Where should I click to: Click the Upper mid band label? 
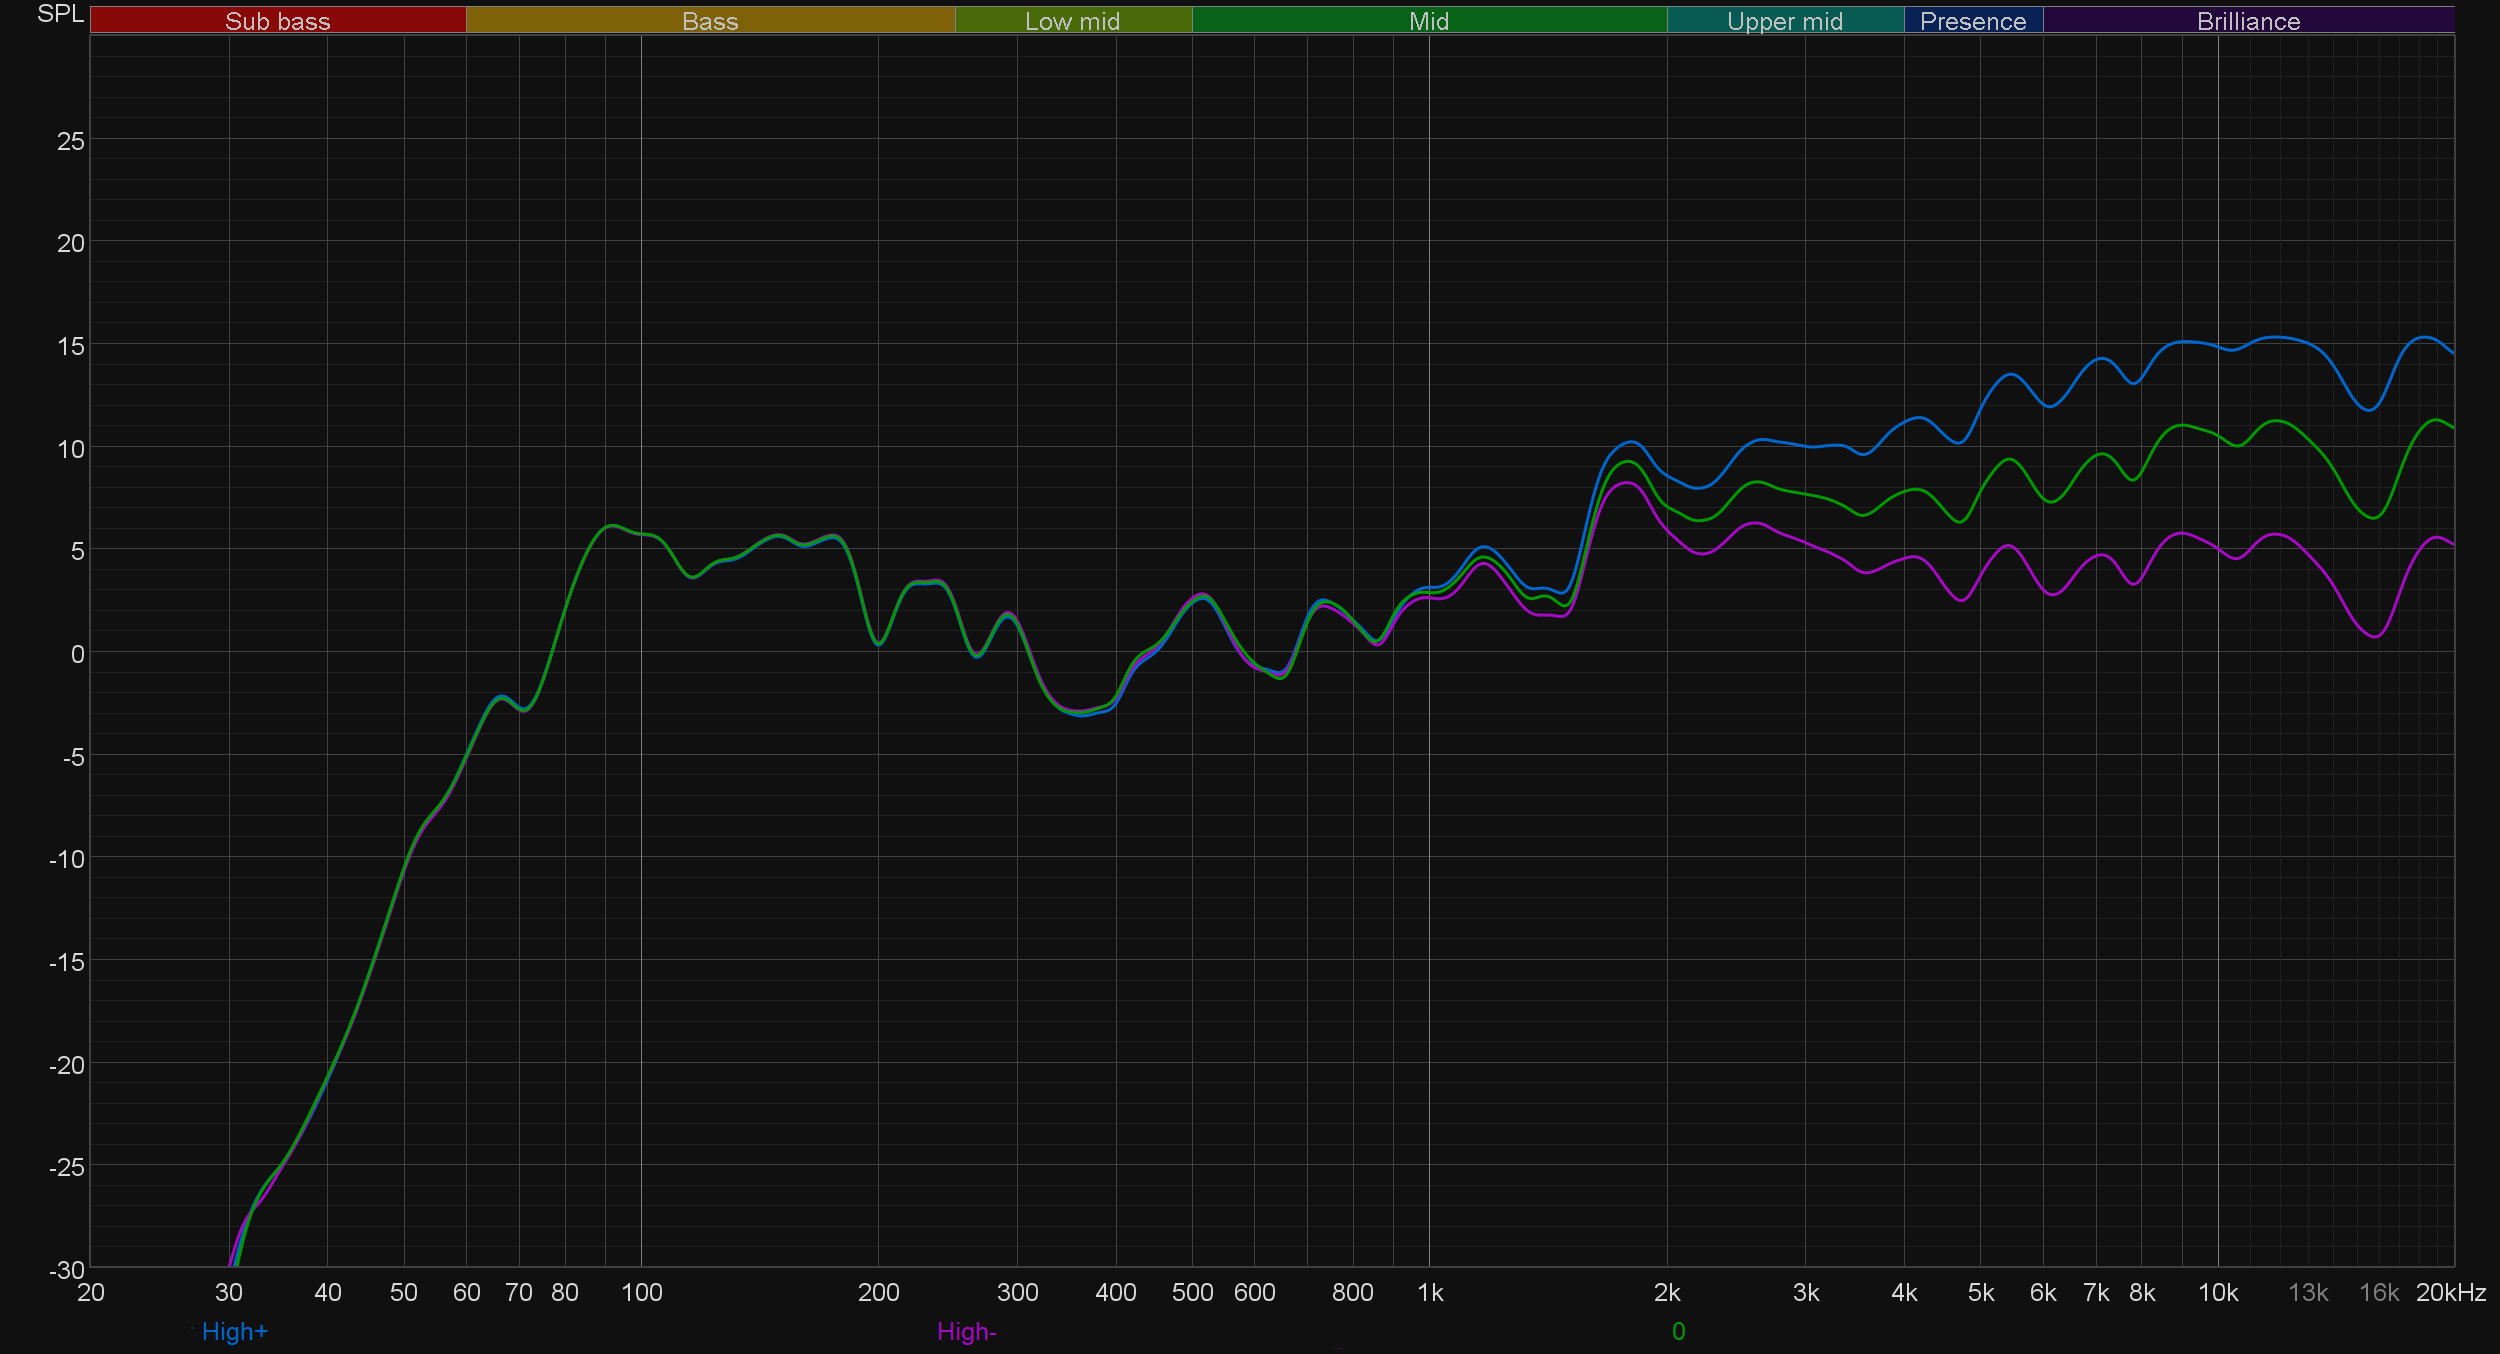1784,21
